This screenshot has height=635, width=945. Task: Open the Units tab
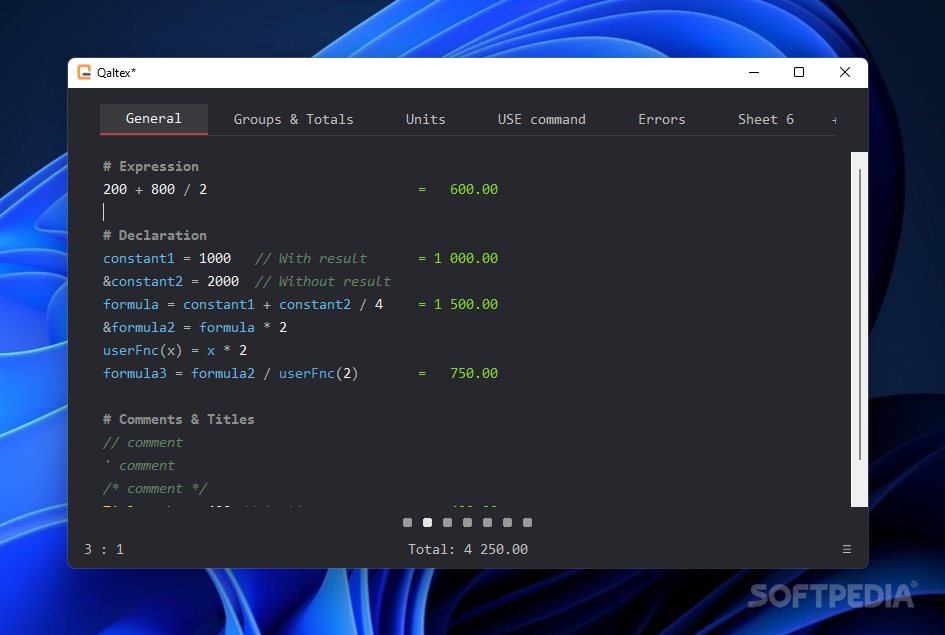[x=425, y=119]
